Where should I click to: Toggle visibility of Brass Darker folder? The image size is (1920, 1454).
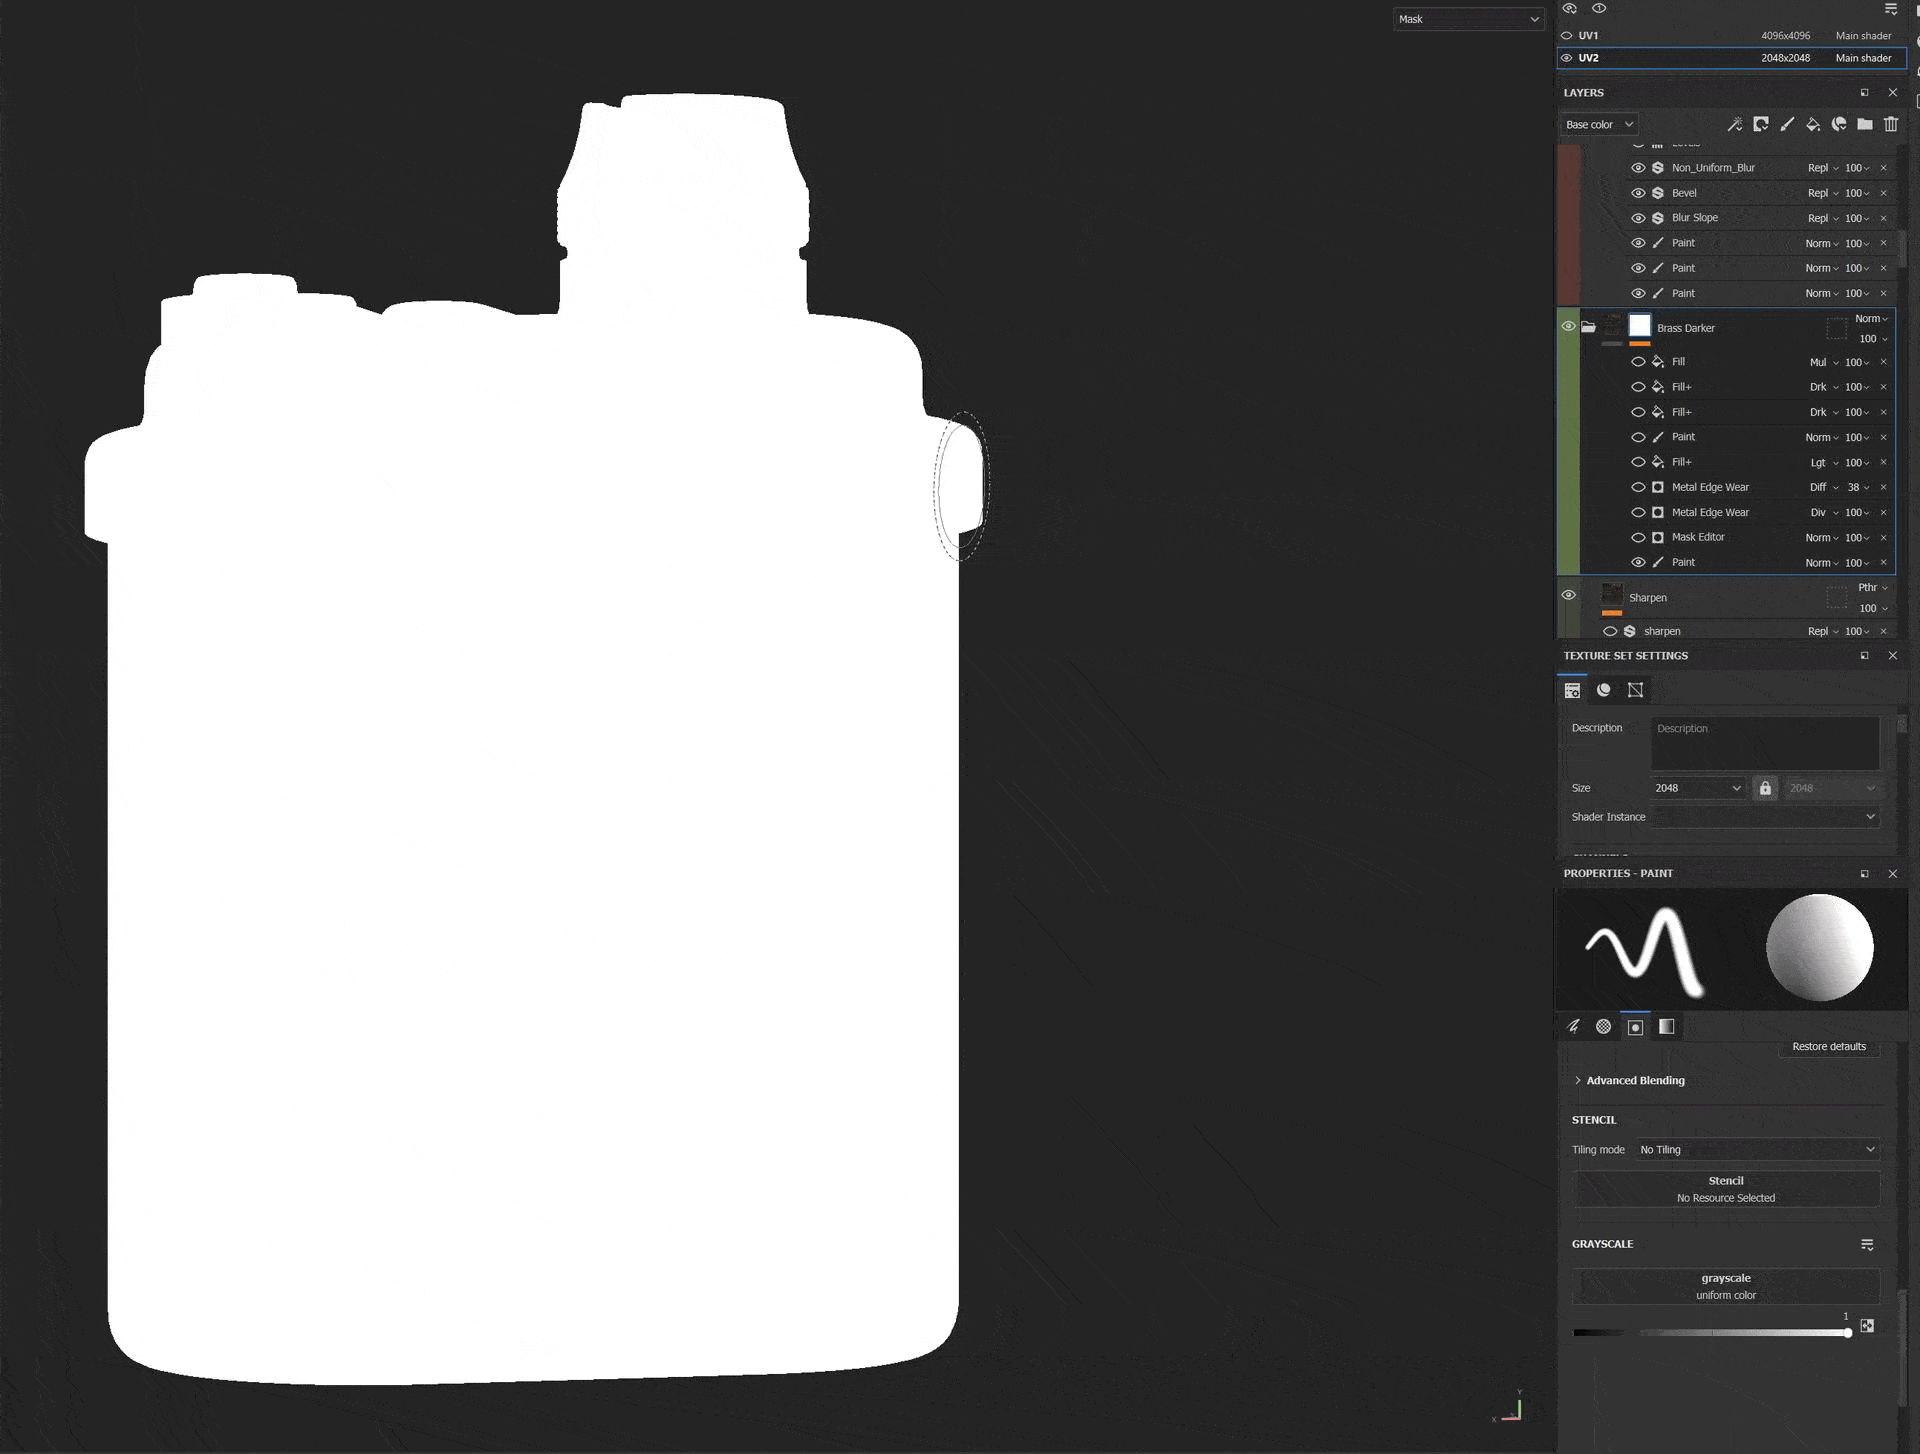click(1568, 327)
